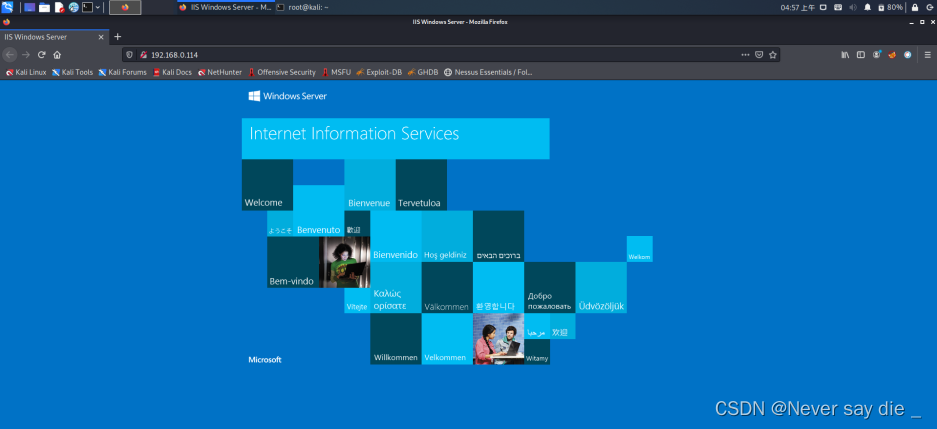Click the photo of person with laptop
The width and height of the screenshot is (937, 429).
[x=345, y=262]
